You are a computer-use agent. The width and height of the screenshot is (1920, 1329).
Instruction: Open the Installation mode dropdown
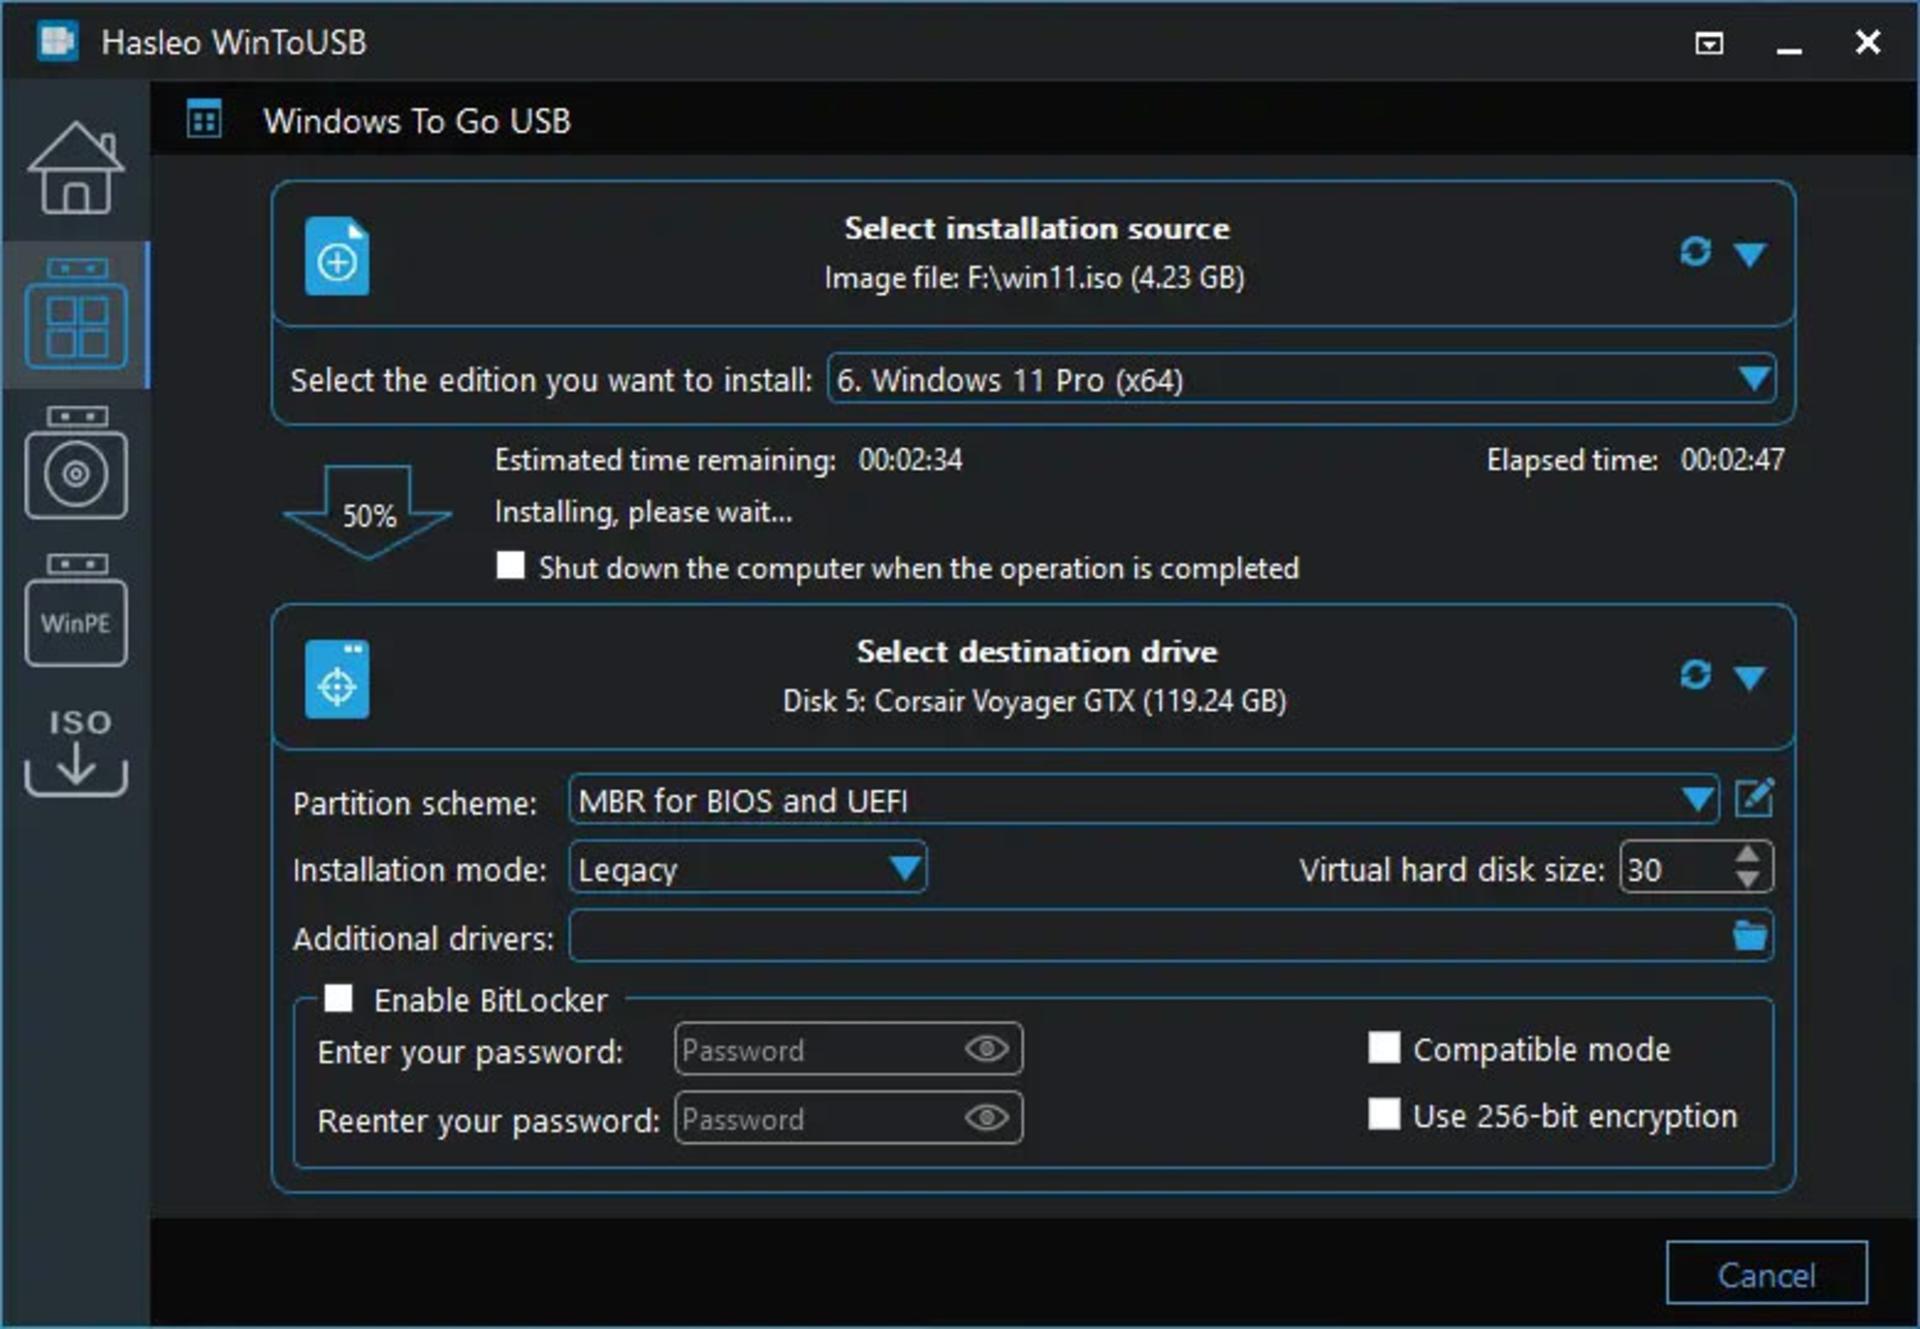coord(747,868)
